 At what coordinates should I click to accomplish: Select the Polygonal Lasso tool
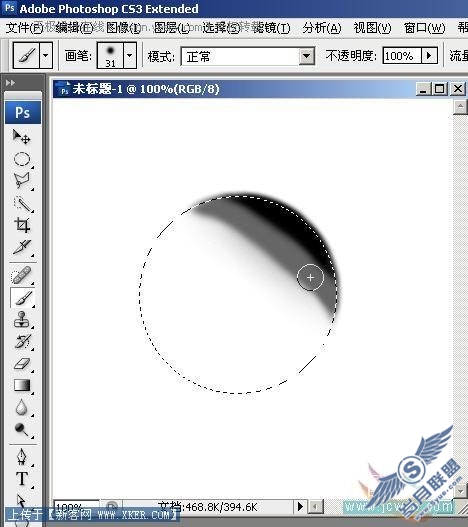click(x=22, y=181)
